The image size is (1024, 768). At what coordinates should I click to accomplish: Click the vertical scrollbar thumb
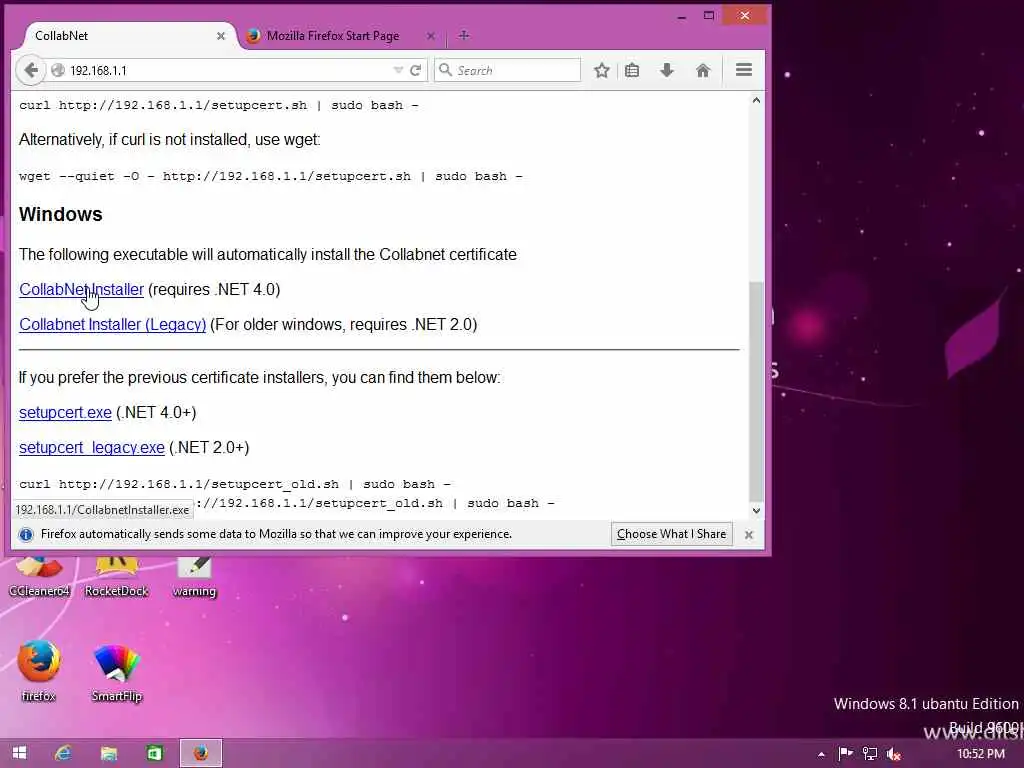756,391
